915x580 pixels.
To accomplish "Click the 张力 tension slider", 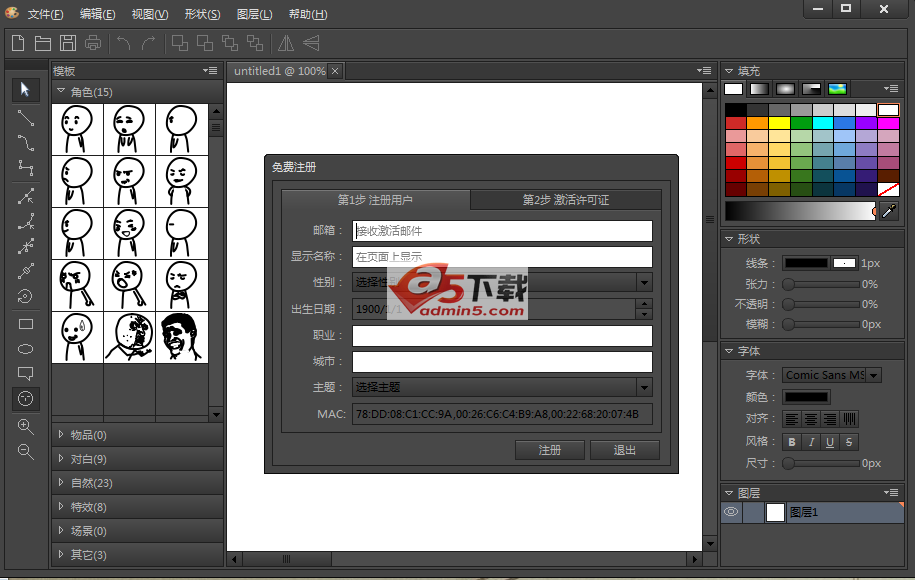I will (x=820, y=284).
